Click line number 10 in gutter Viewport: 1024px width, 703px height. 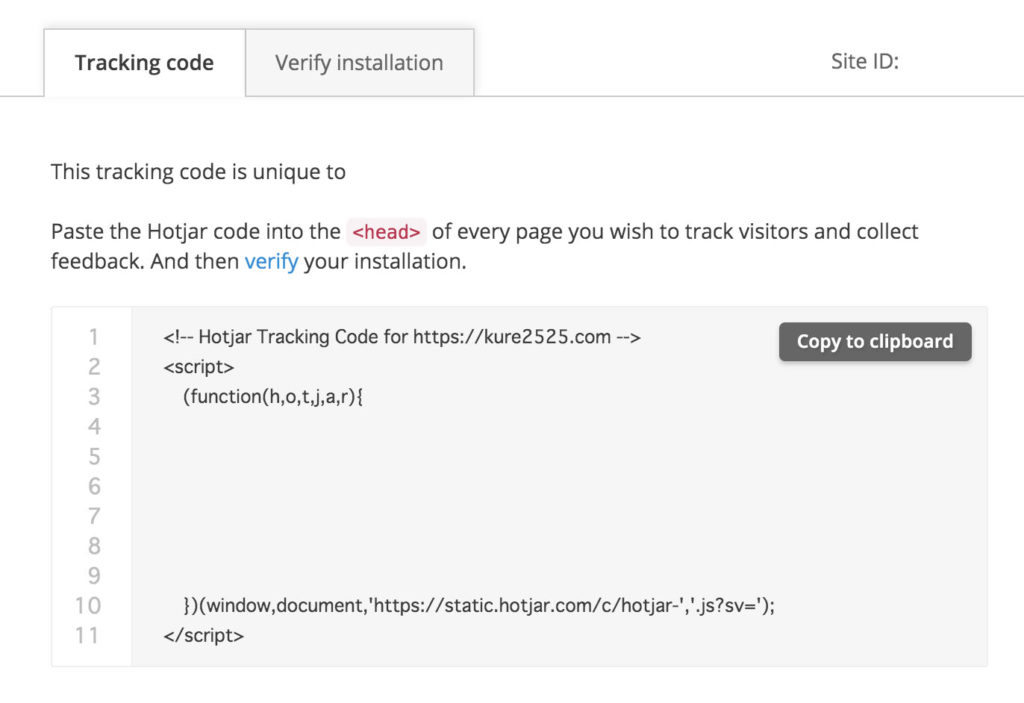[x=88, y=606]
